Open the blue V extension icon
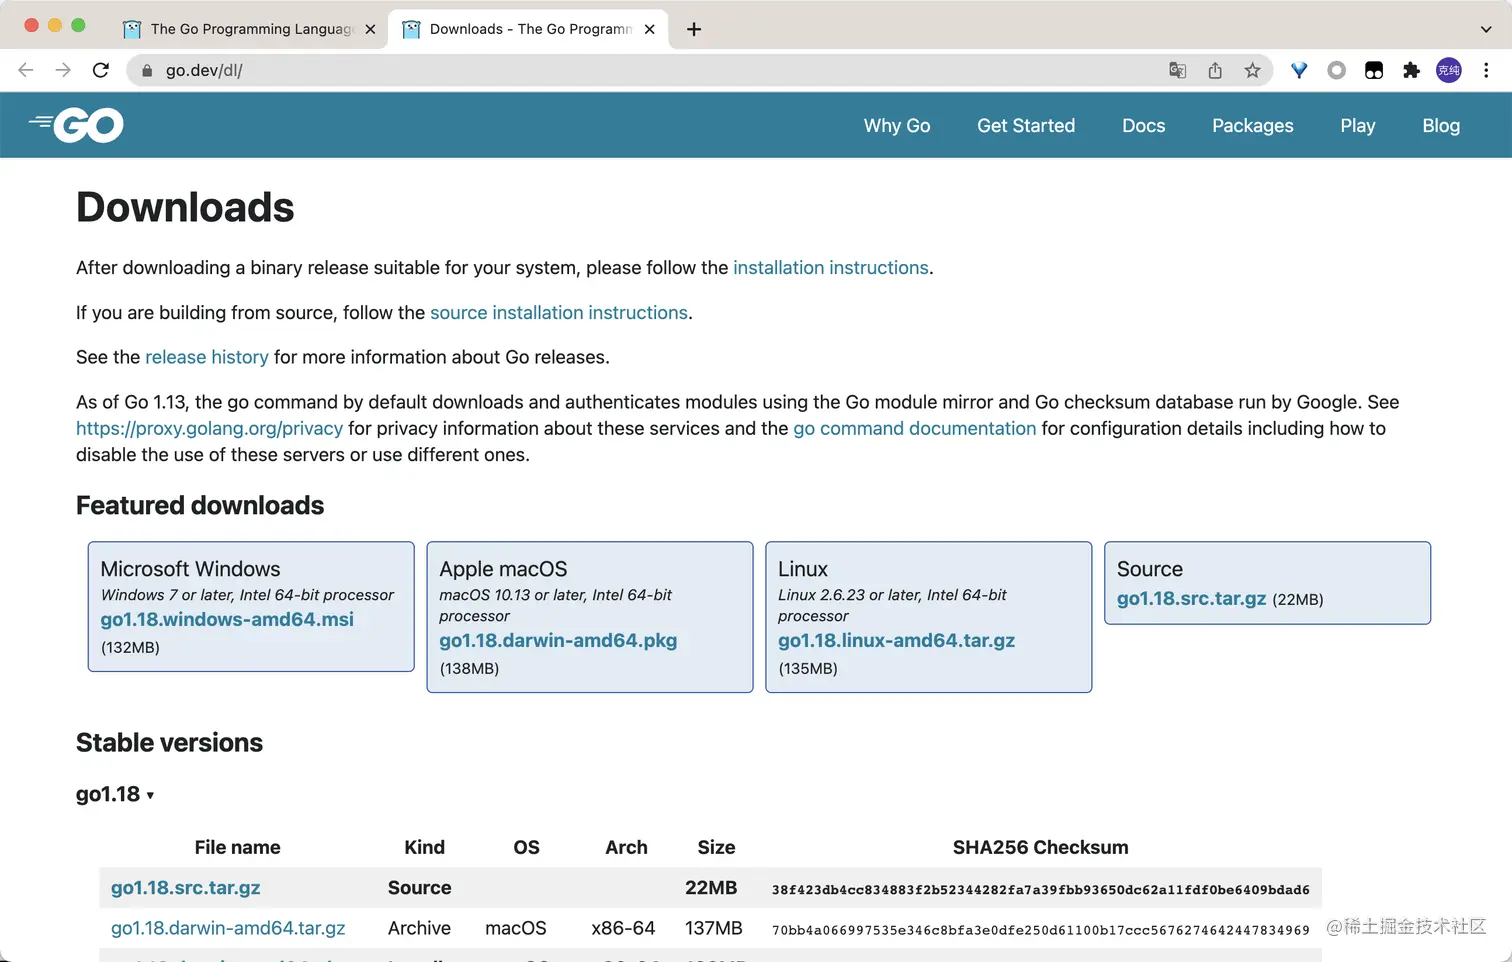1512x962 pixels. point(1299,70)
